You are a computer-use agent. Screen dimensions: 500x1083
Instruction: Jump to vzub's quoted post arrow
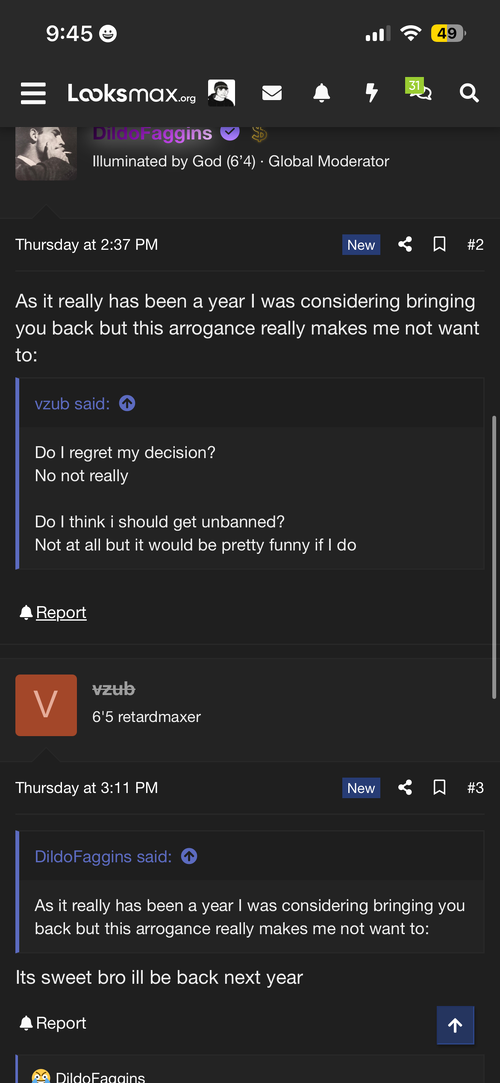pos(127,403)
